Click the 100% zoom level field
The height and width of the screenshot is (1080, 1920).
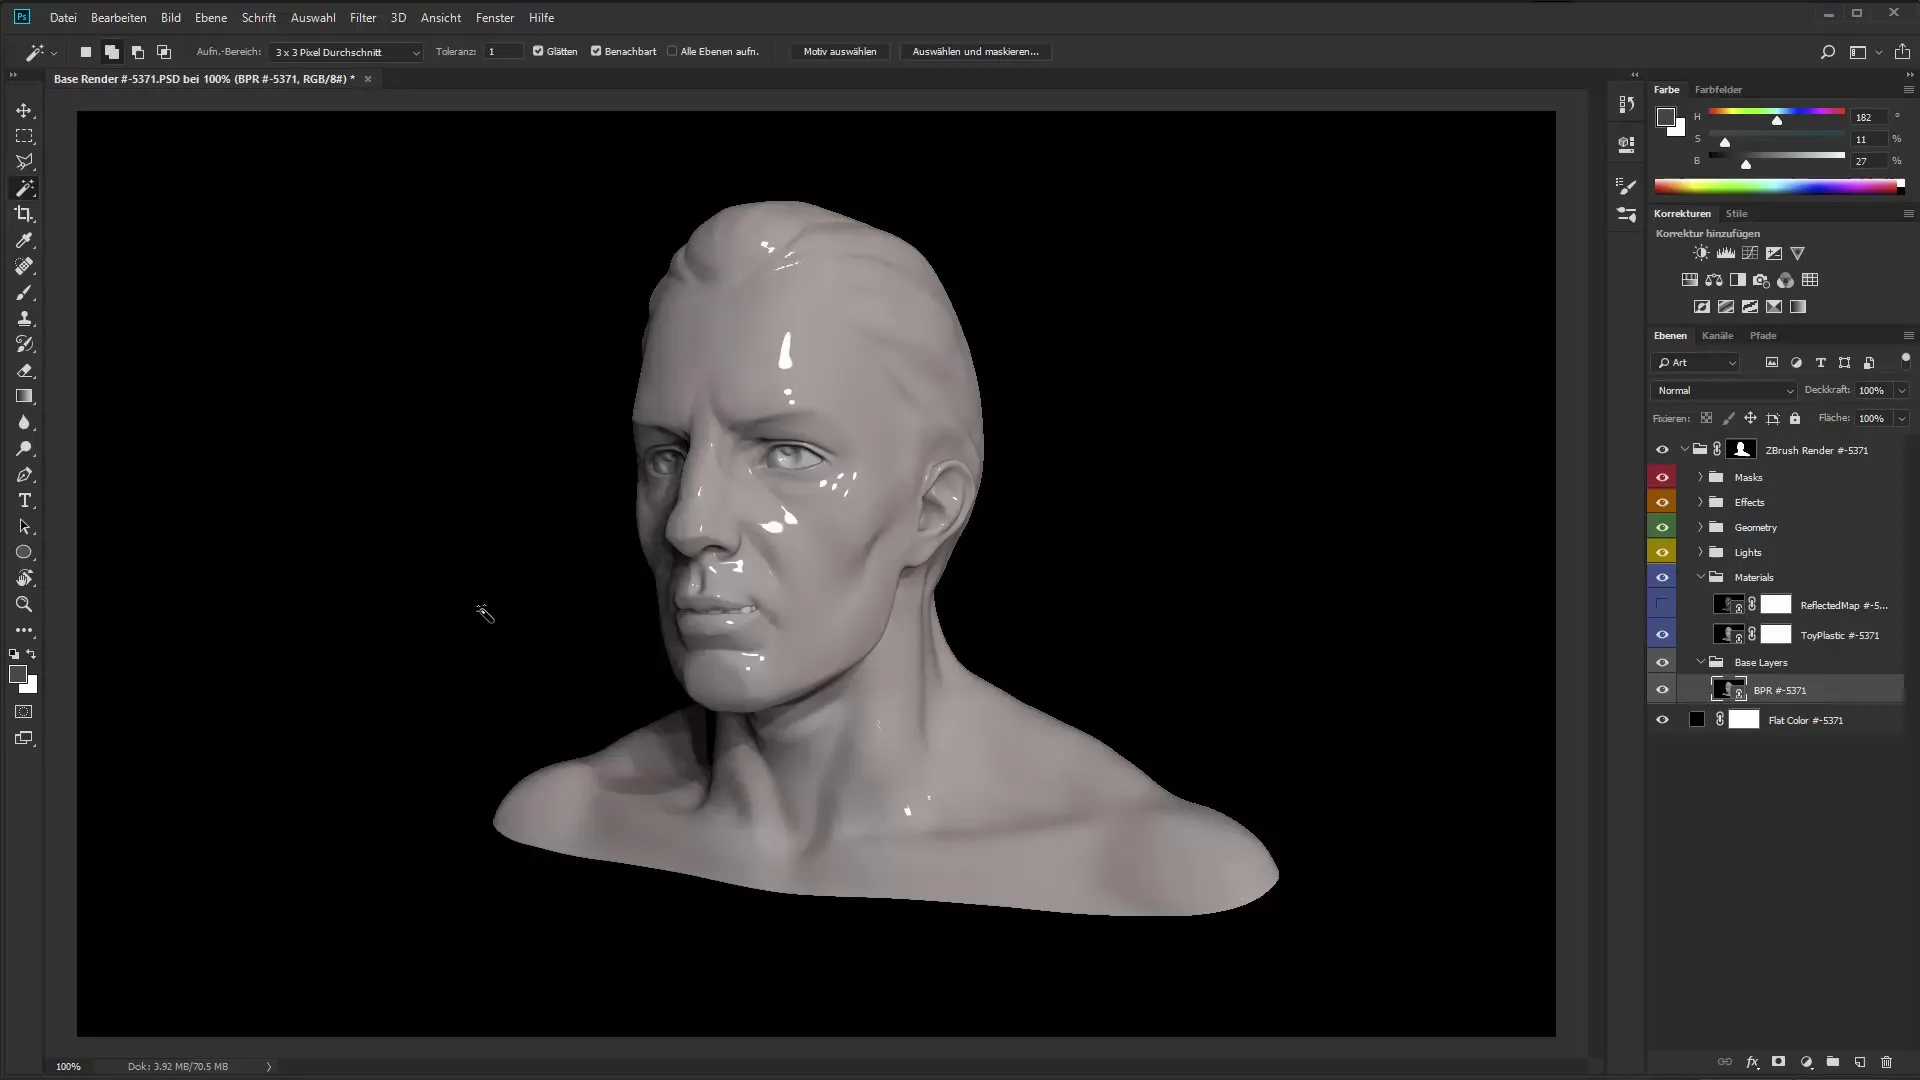tap(68, 1067)
